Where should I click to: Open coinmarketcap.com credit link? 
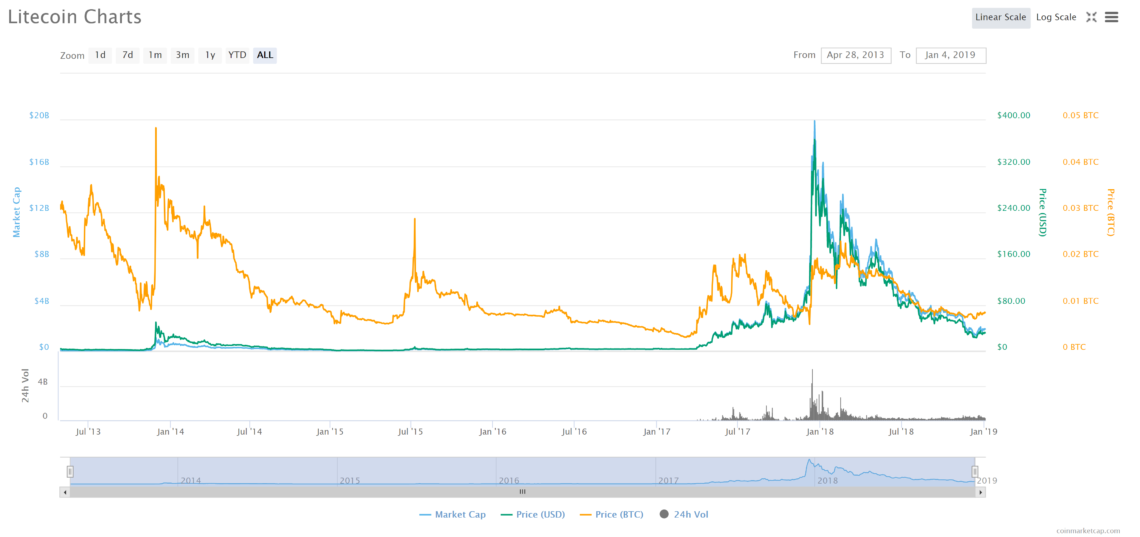(1088, 531)
